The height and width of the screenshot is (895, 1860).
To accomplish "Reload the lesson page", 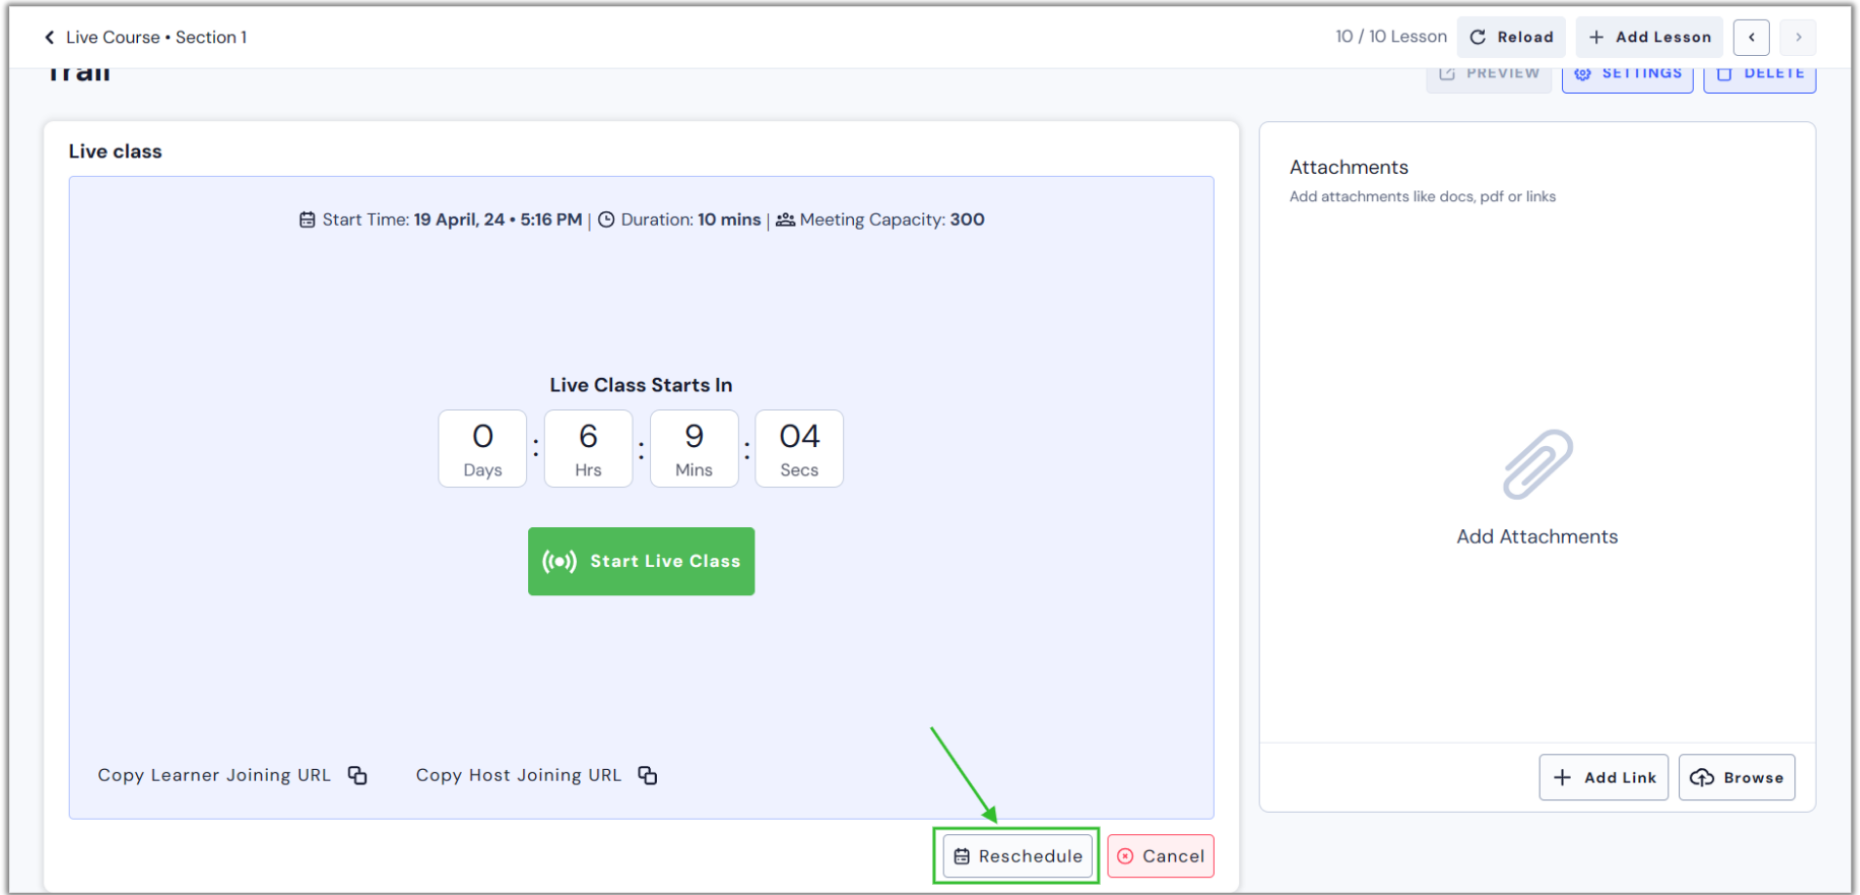I will 1511,37.
